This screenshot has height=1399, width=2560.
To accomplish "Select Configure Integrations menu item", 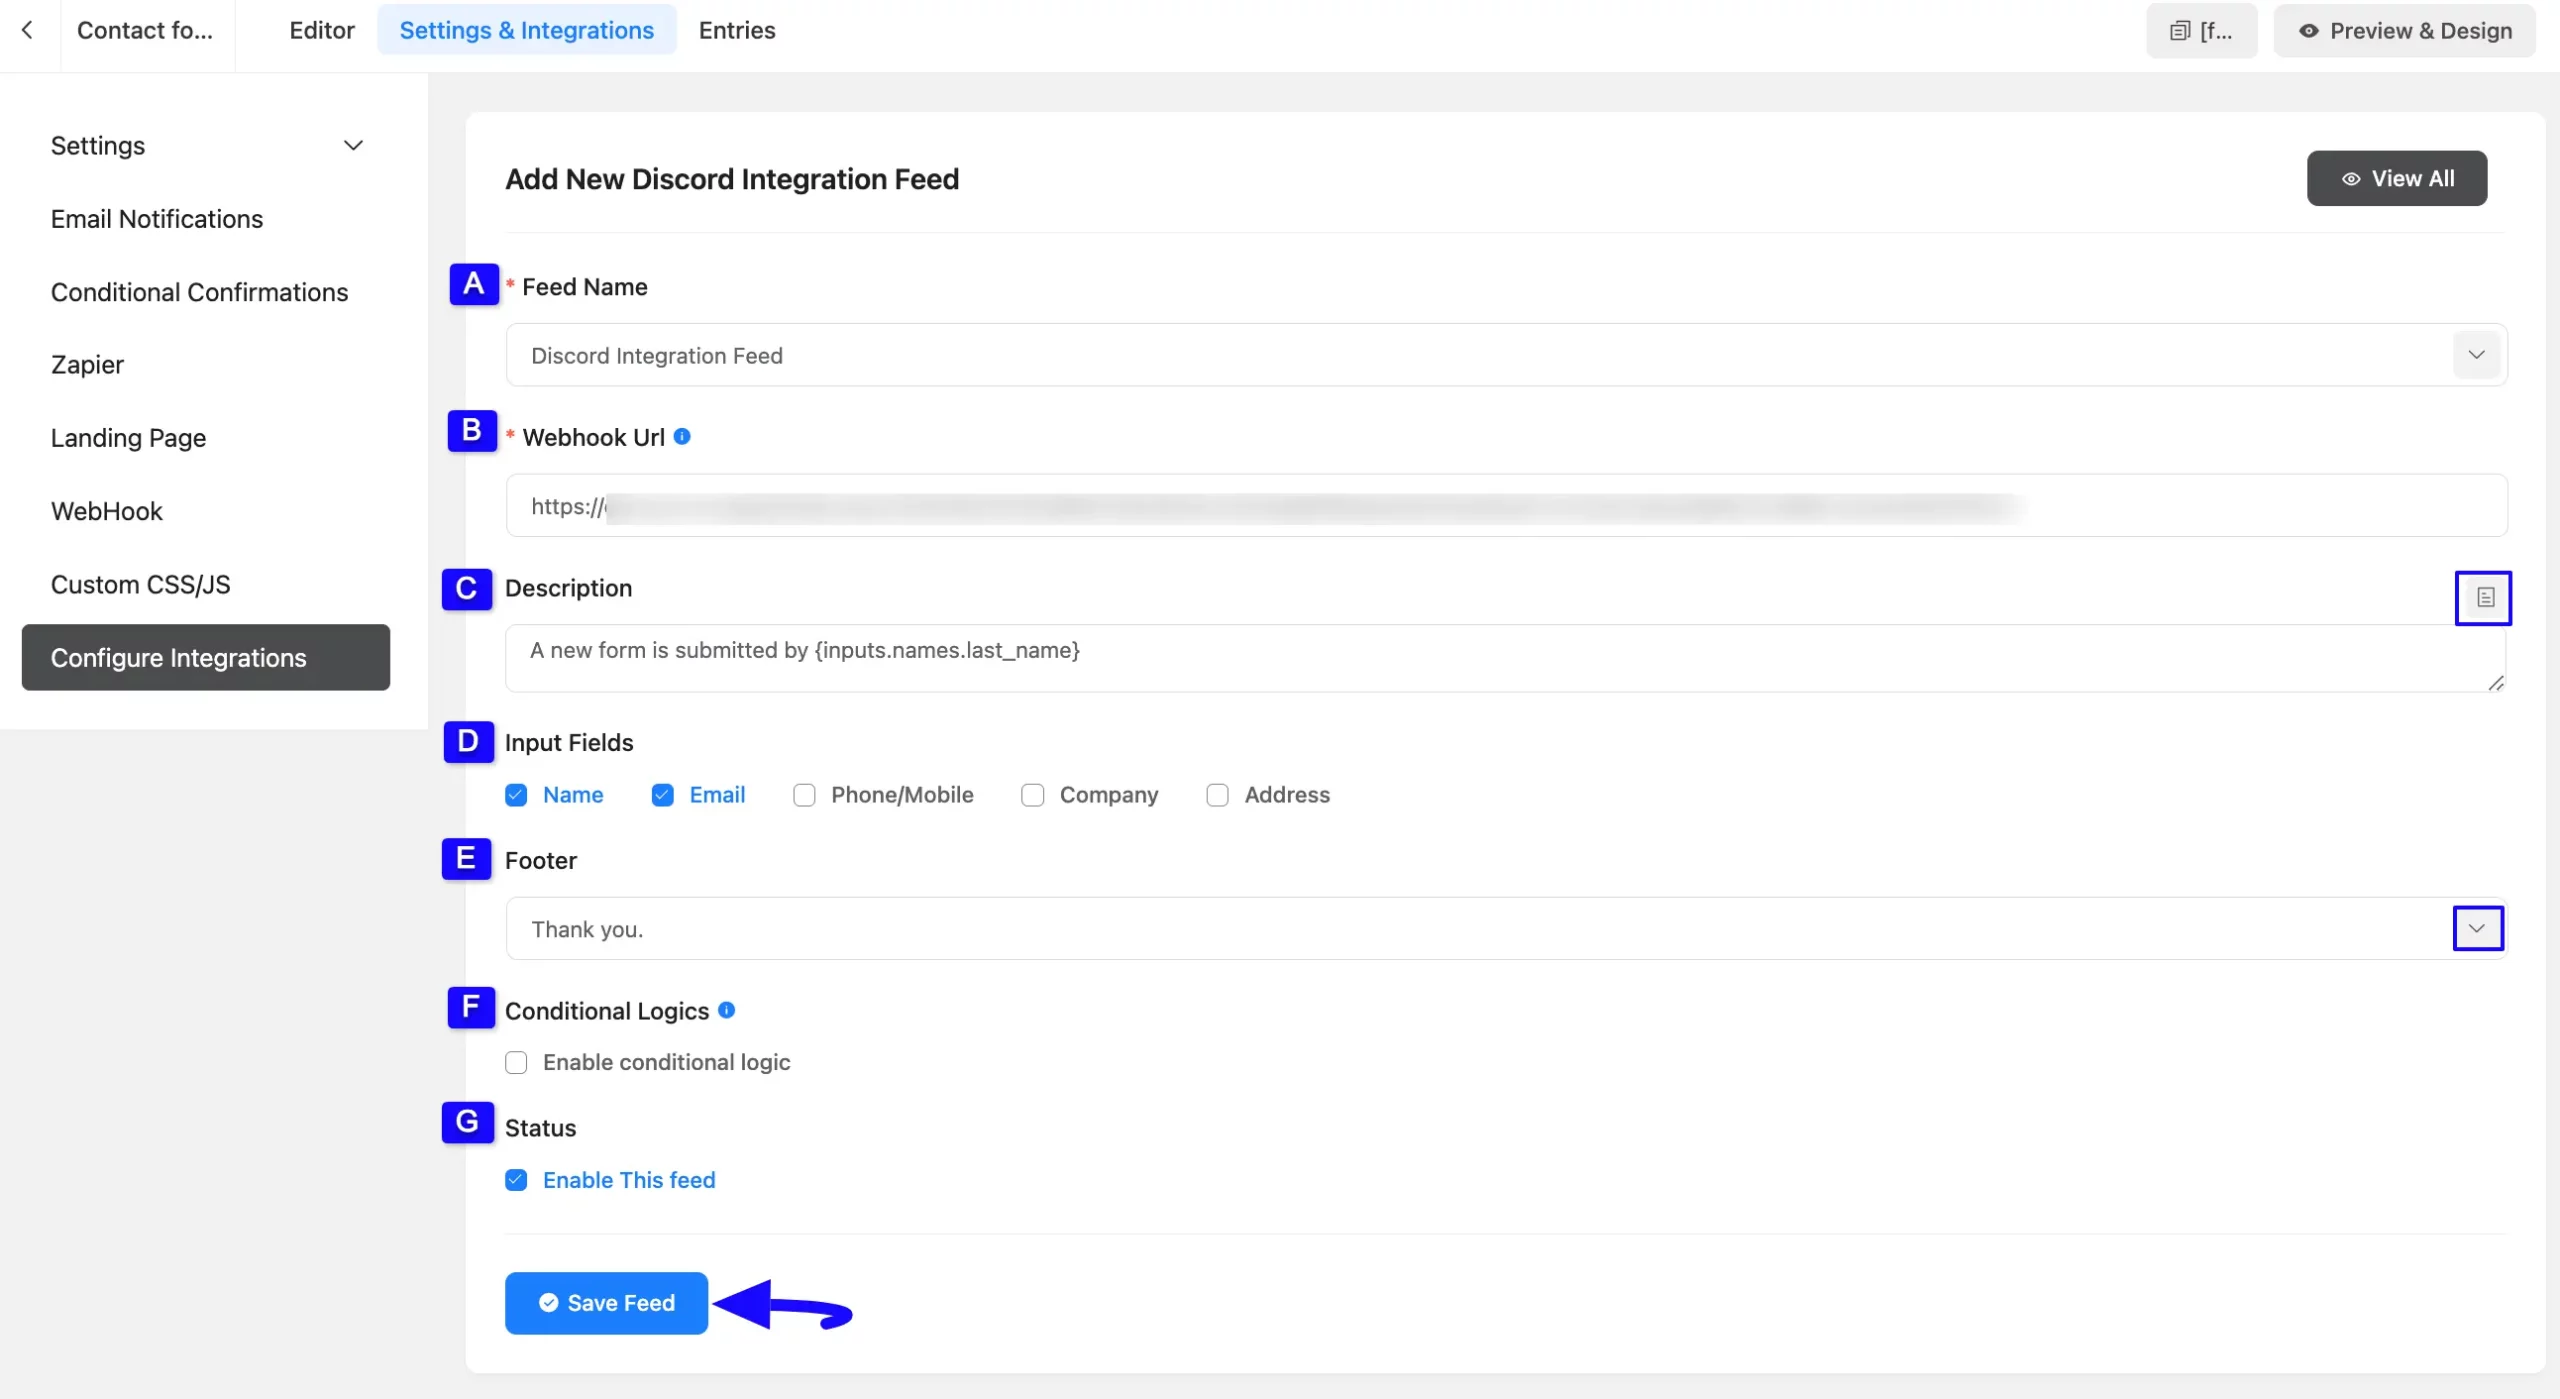I will pos(206,657).
